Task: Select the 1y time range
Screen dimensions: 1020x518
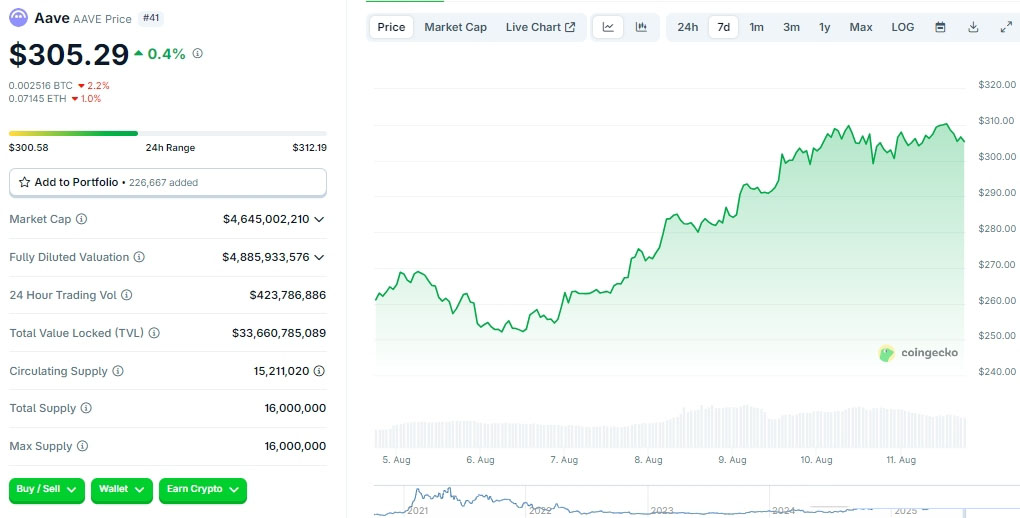Action: [824, 27]
